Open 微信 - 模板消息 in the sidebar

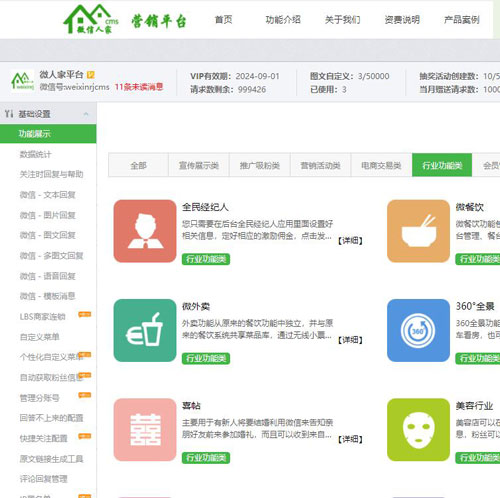47,296
